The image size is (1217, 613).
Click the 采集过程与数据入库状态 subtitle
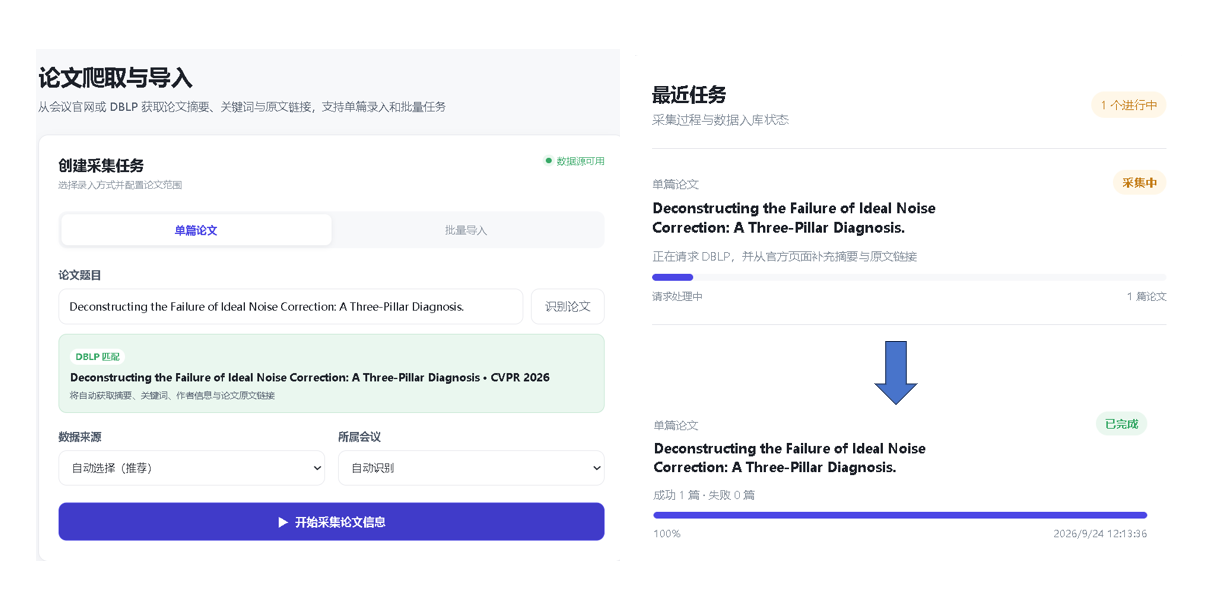click(720, 120)
